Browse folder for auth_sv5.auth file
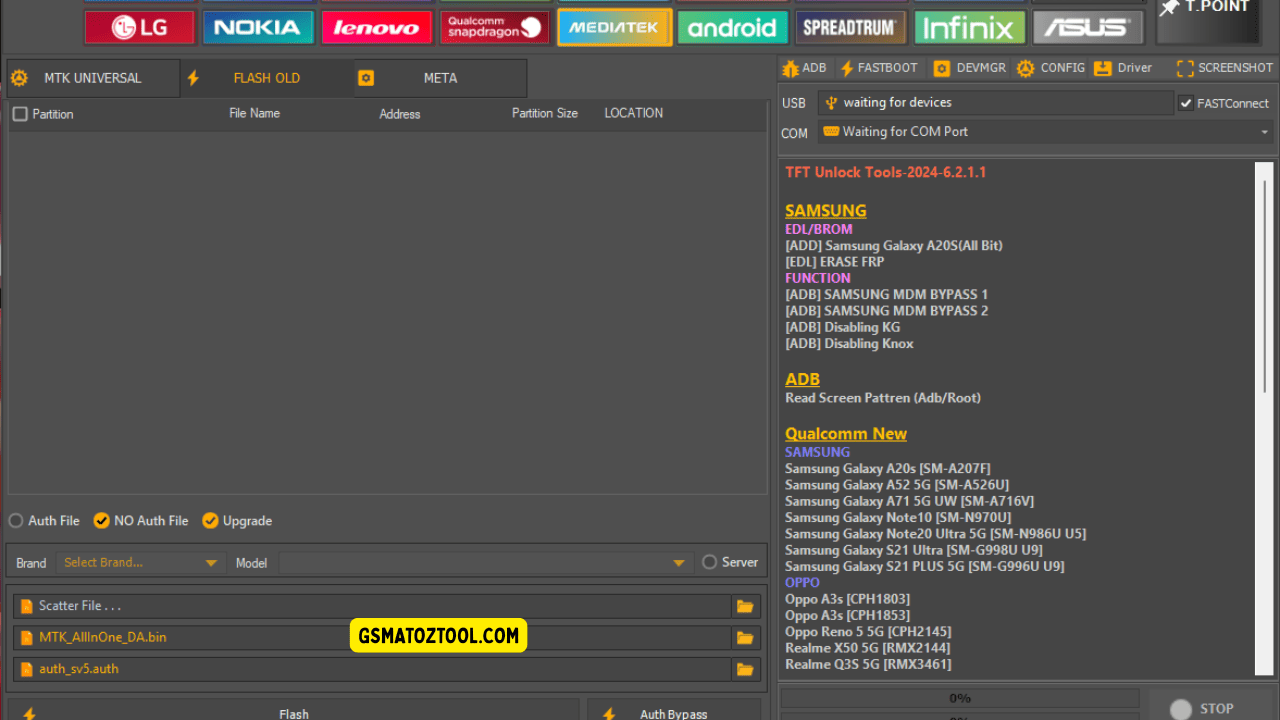1280x720 pixels. point(745,669)
